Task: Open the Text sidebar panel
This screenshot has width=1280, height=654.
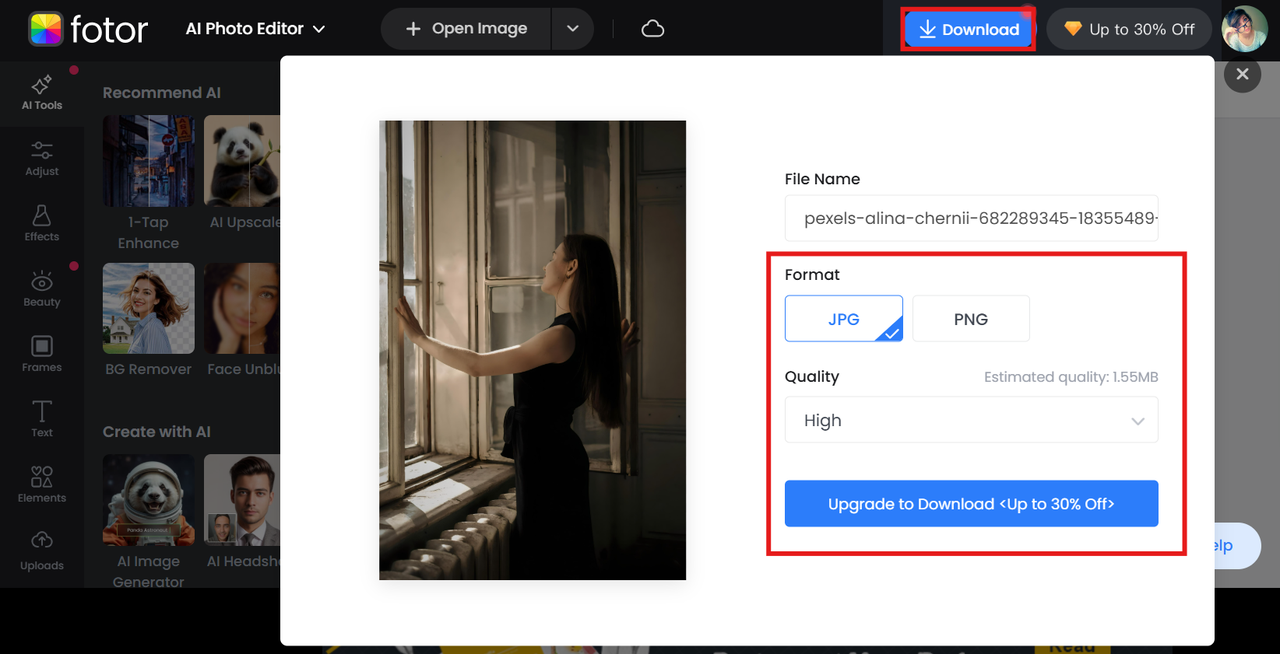Action: (x=42, y=419)
